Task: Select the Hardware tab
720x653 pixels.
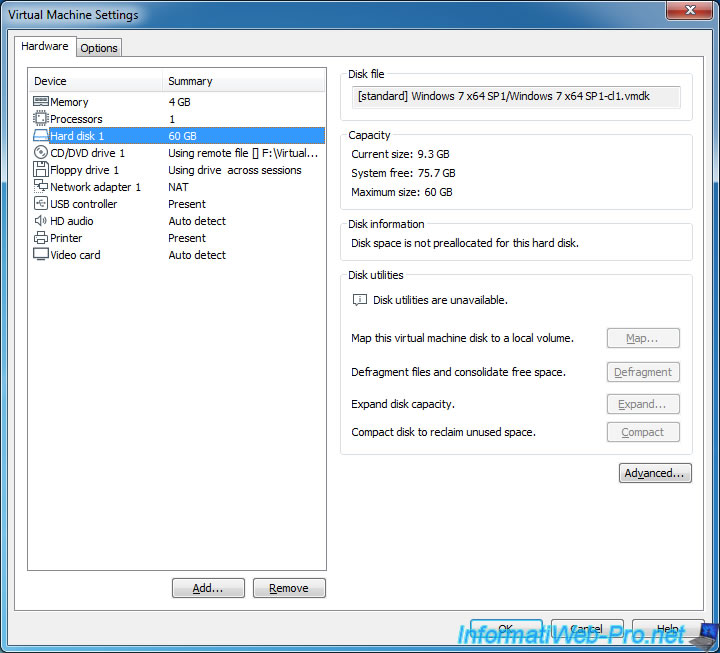Action: click(45, 47)
